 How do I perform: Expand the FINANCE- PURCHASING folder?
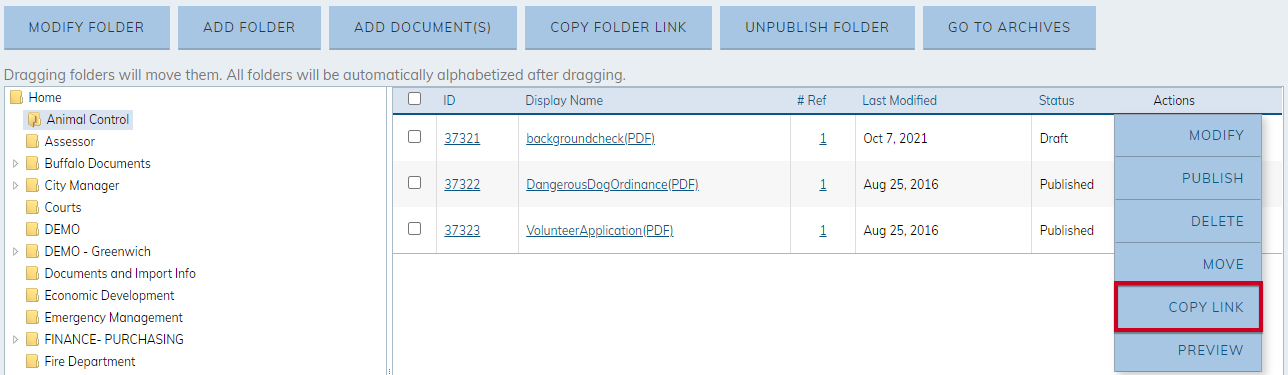pos(15,340)
